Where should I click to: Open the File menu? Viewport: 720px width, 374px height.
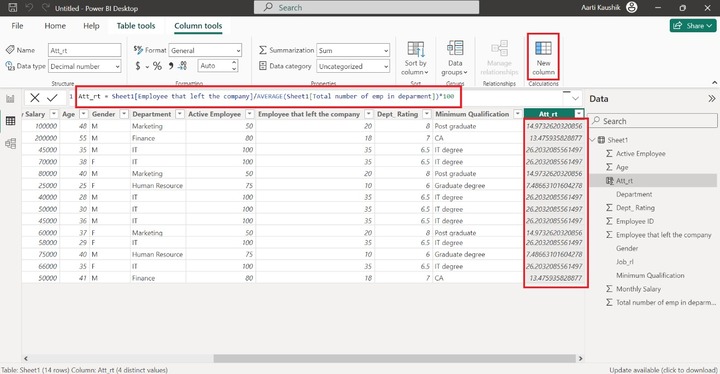click(x=17, y=26)
